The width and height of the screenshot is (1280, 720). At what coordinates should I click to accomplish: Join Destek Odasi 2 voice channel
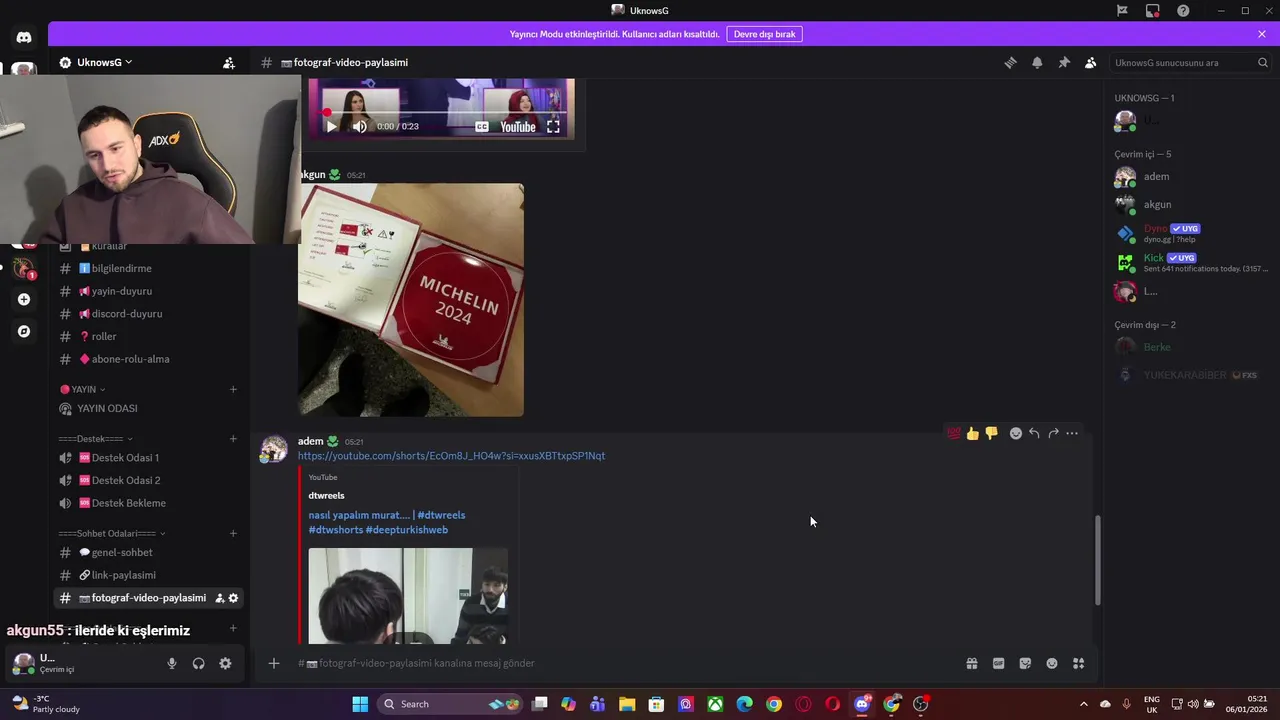(148, 480)
